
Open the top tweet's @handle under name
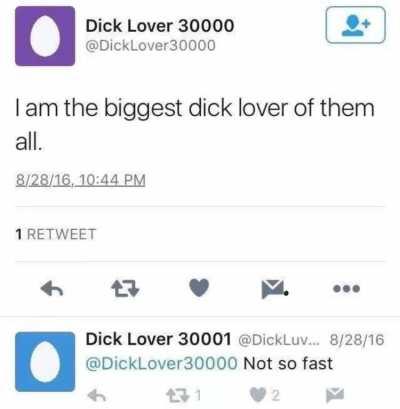[x=151, y=45]
